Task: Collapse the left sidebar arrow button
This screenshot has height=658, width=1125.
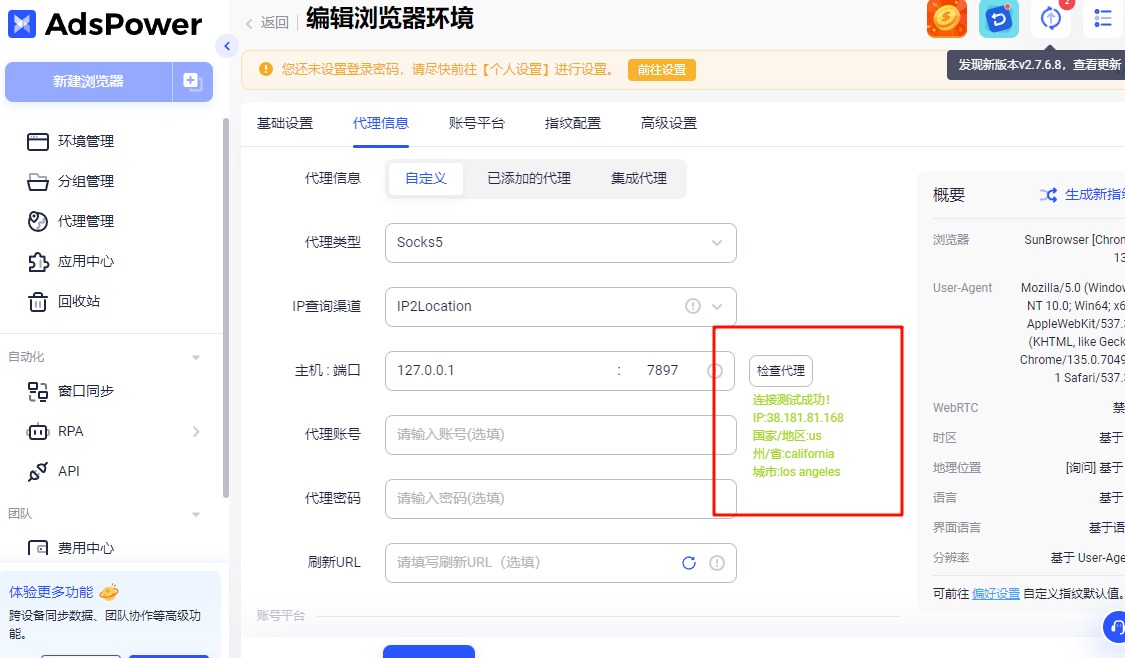Action: [227, 46]
